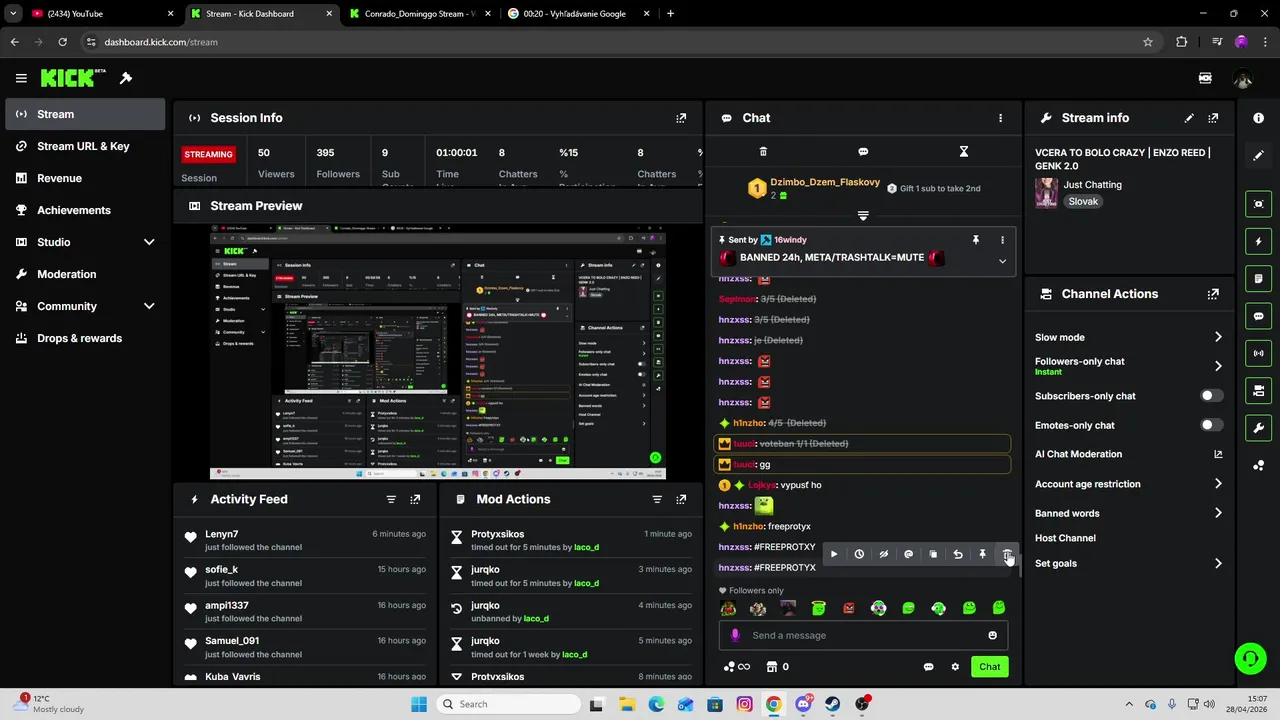Click the timeout clock icon on hovered message
1280x720 pixels.
click(859, 554)
